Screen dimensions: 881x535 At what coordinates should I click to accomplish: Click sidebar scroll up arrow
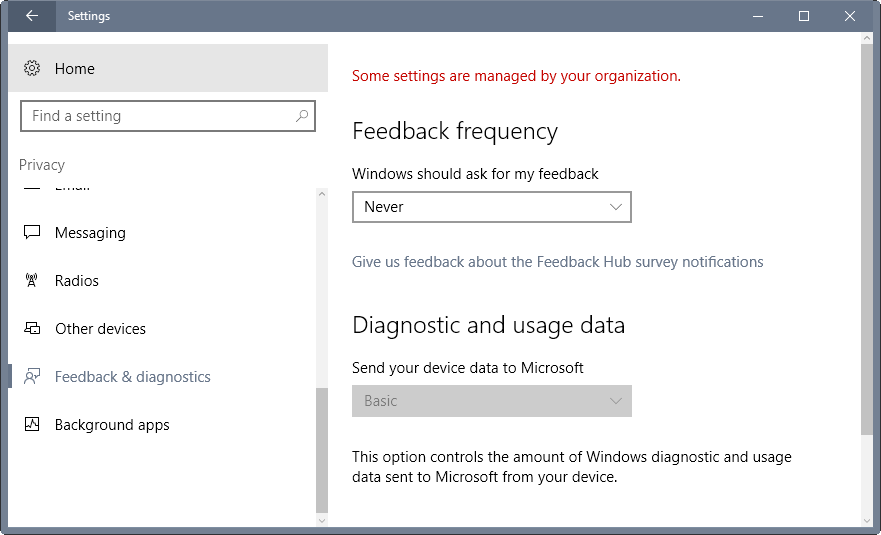[x=322, y=194]
